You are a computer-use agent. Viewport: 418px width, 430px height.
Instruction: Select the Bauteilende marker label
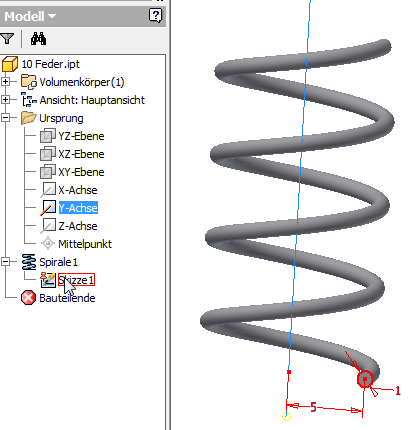[x=67, y=298]
